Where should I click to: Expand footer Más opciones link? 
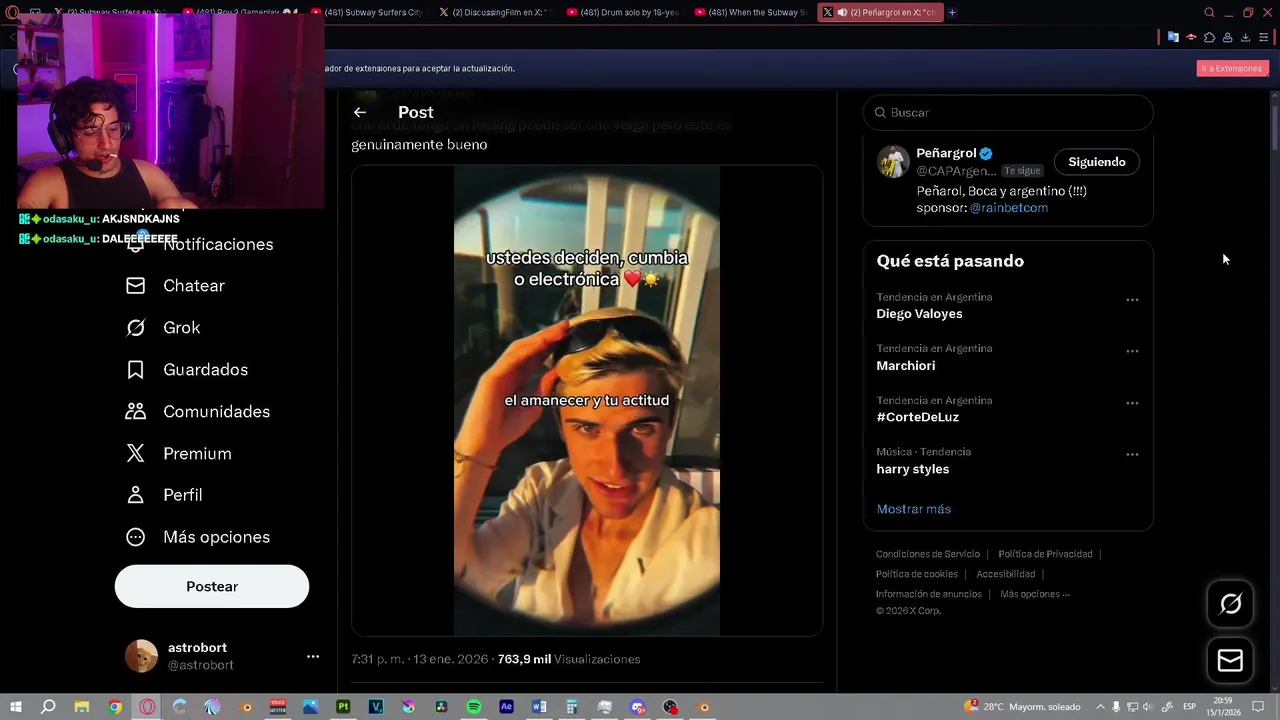click(x=1035, y=594)
